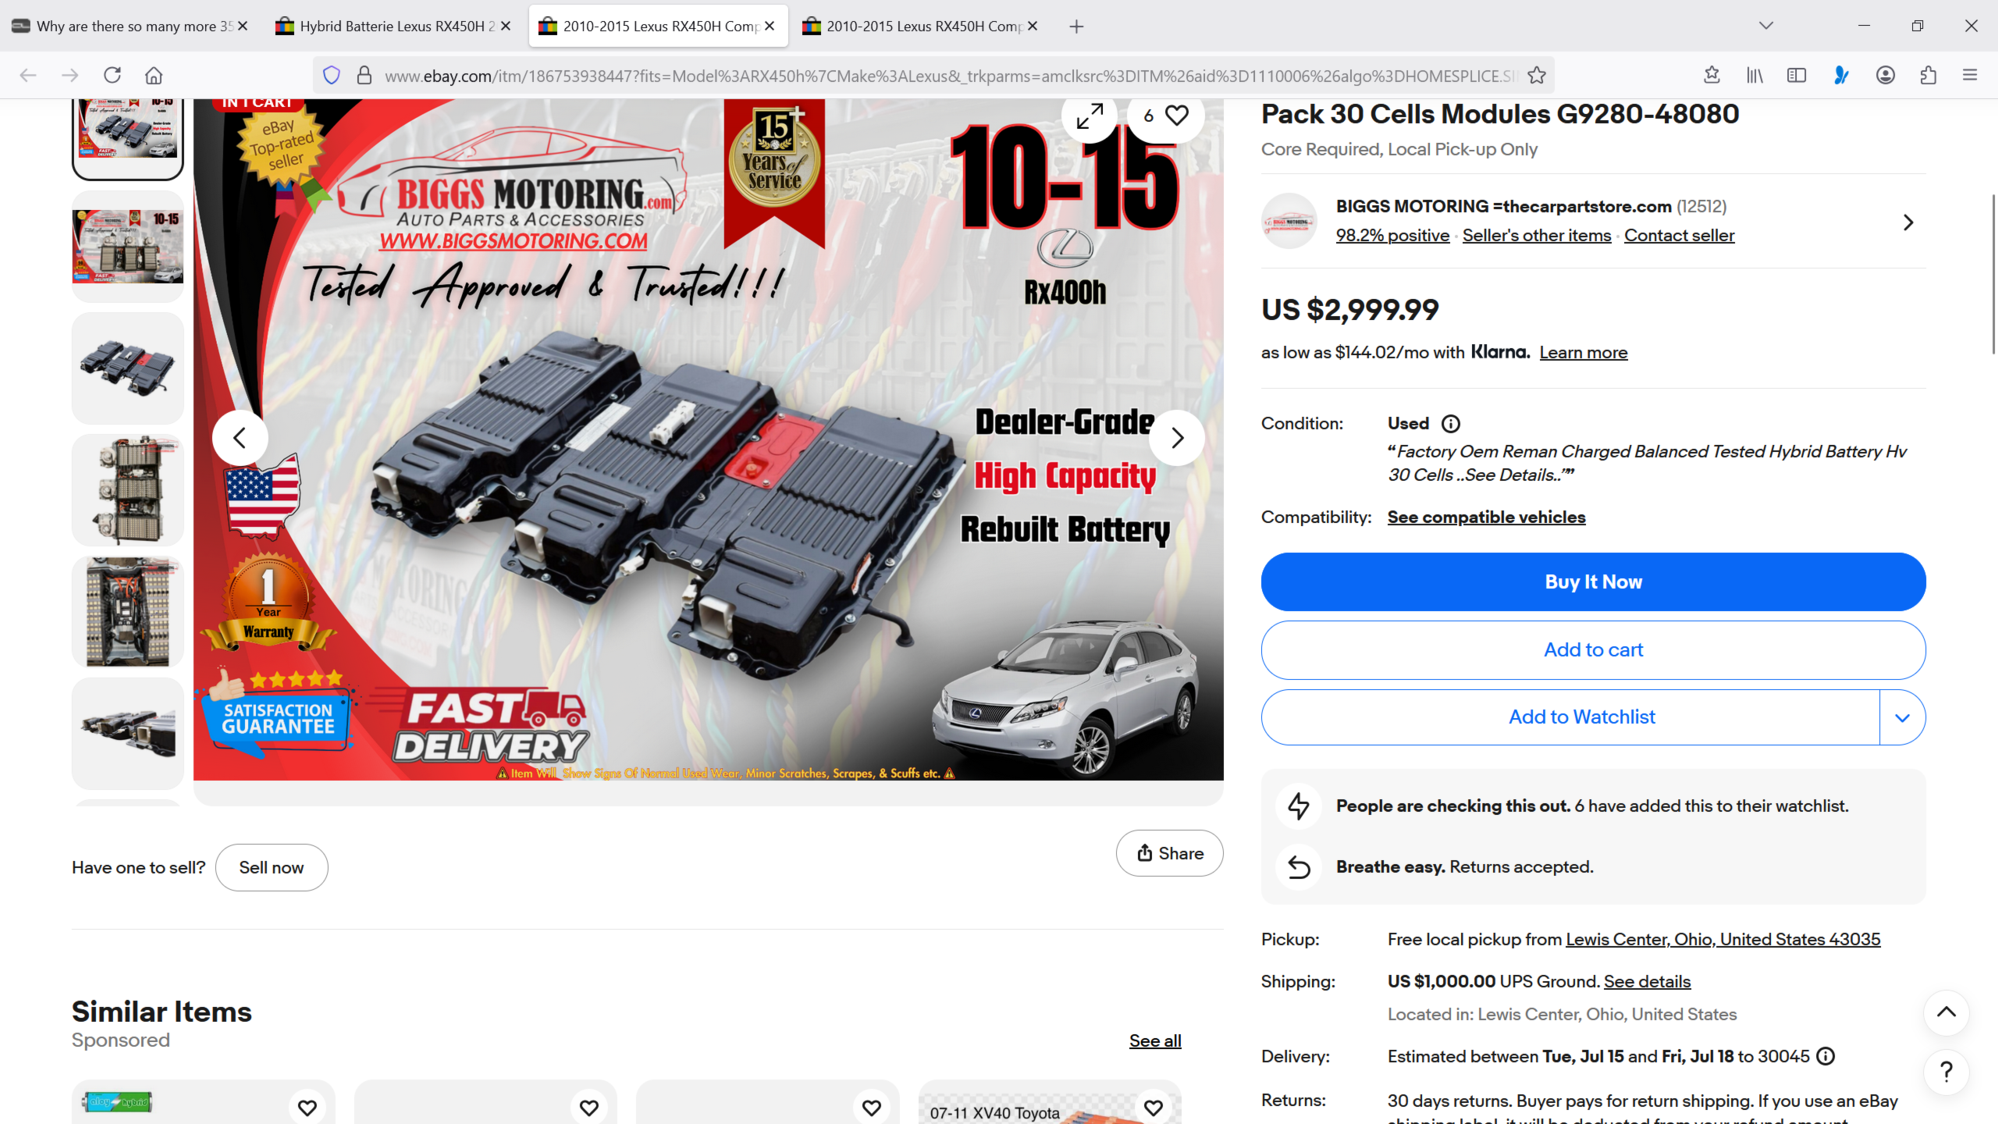
Task: Click the Buy It Now button
Action: (1592, 582)
